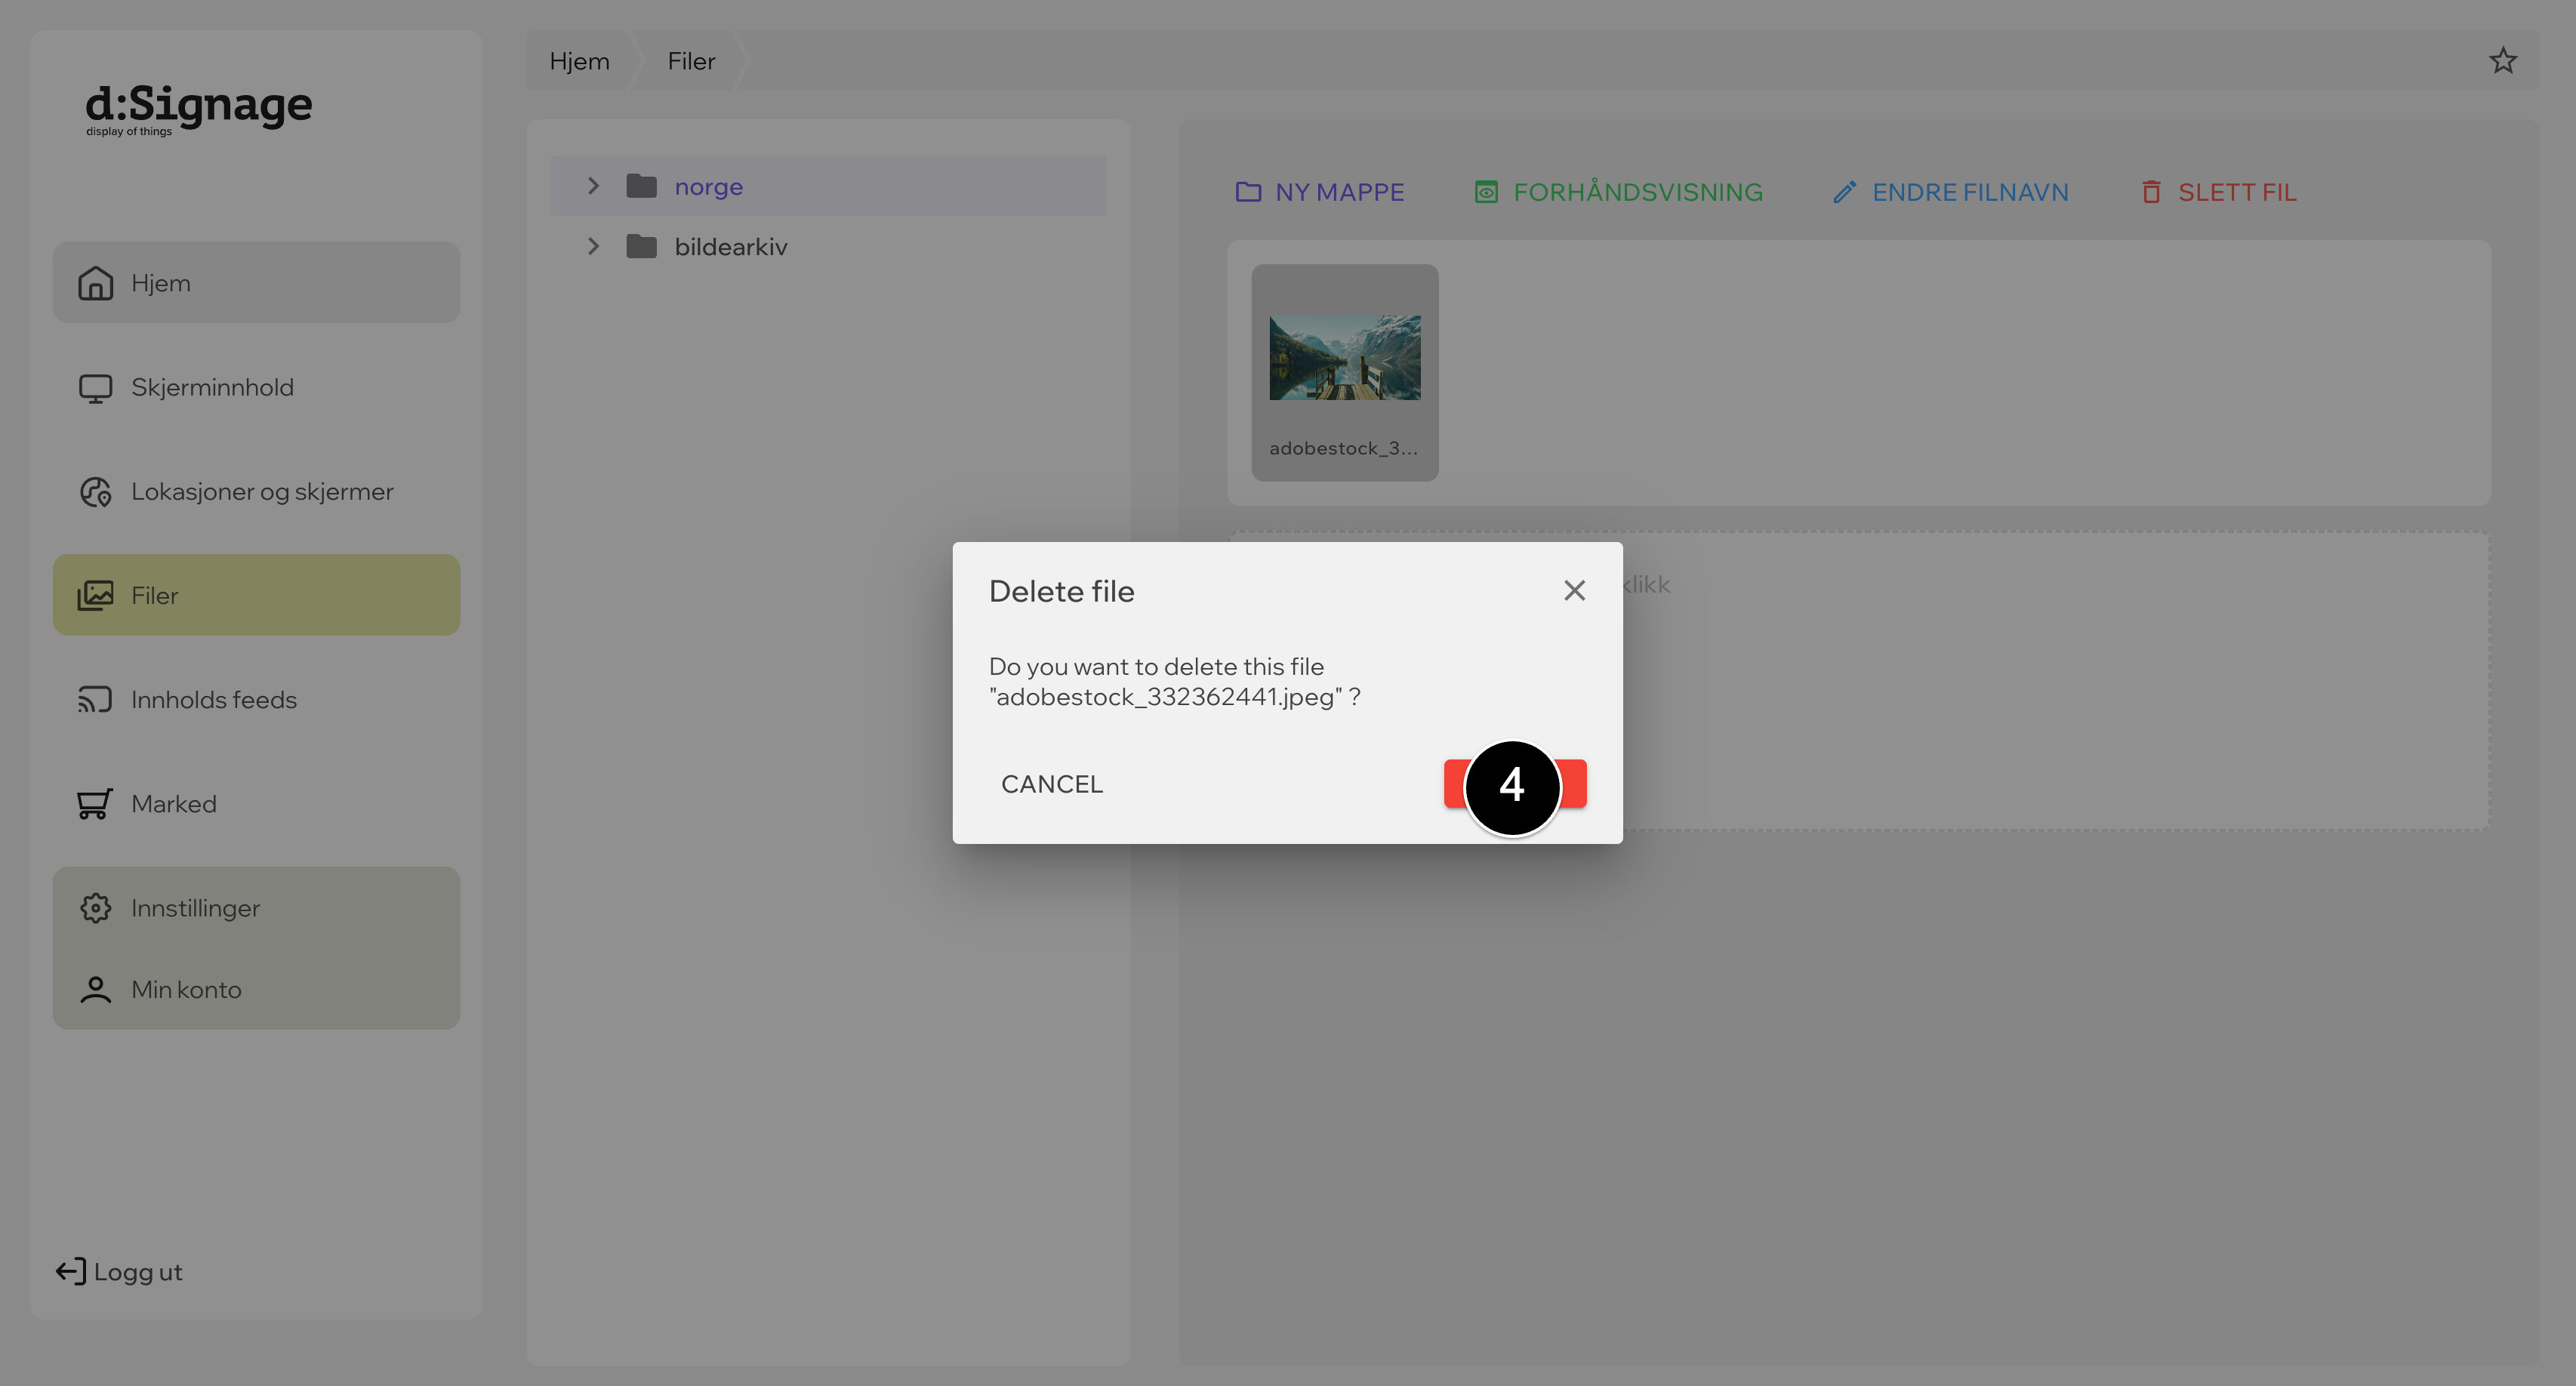
Task: Open Lokasjoner og skjermer
Action: 256,491
